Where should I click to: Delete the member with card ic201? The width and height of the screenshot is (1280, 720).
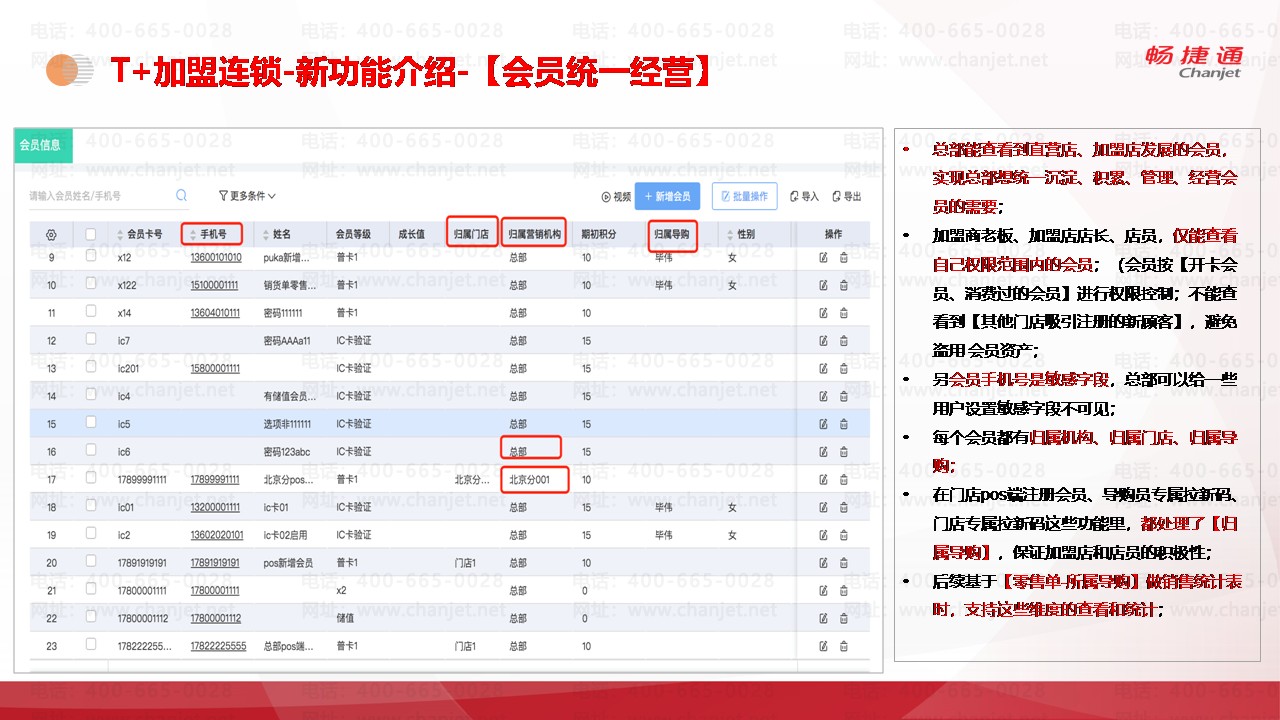pyautogui.click(x=843, y=369)
